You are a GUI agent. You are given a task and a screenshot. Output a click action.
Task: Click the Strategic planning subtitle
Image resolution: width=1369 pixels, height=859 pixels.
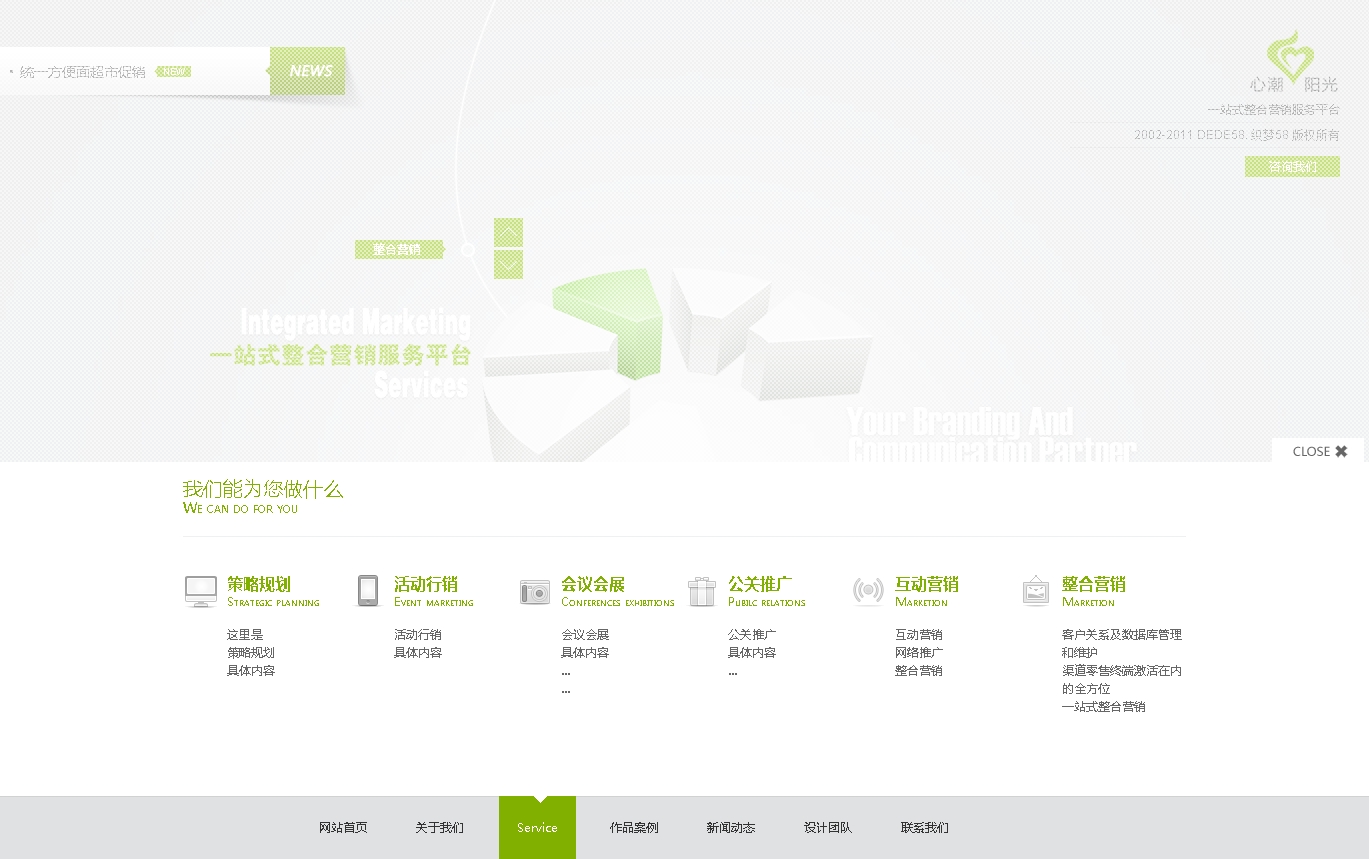273,602
